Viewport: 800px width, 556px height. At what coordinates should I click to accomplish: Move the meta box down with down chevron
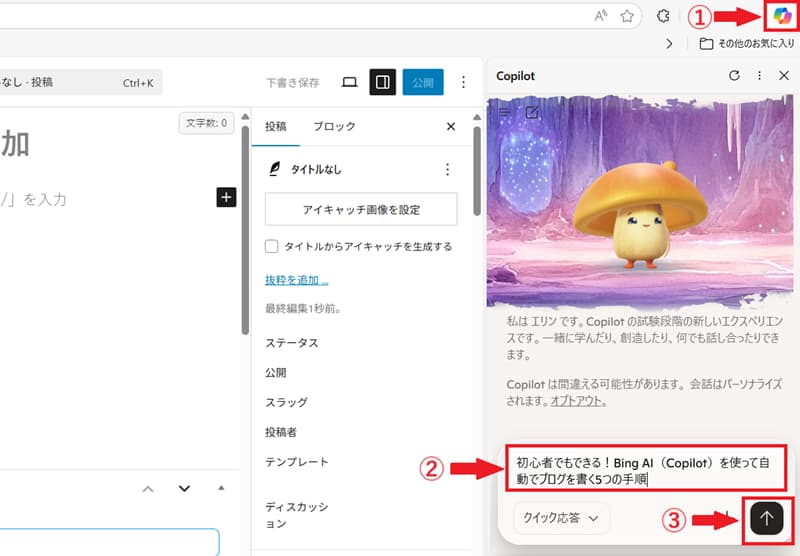[x=184, y=489]
